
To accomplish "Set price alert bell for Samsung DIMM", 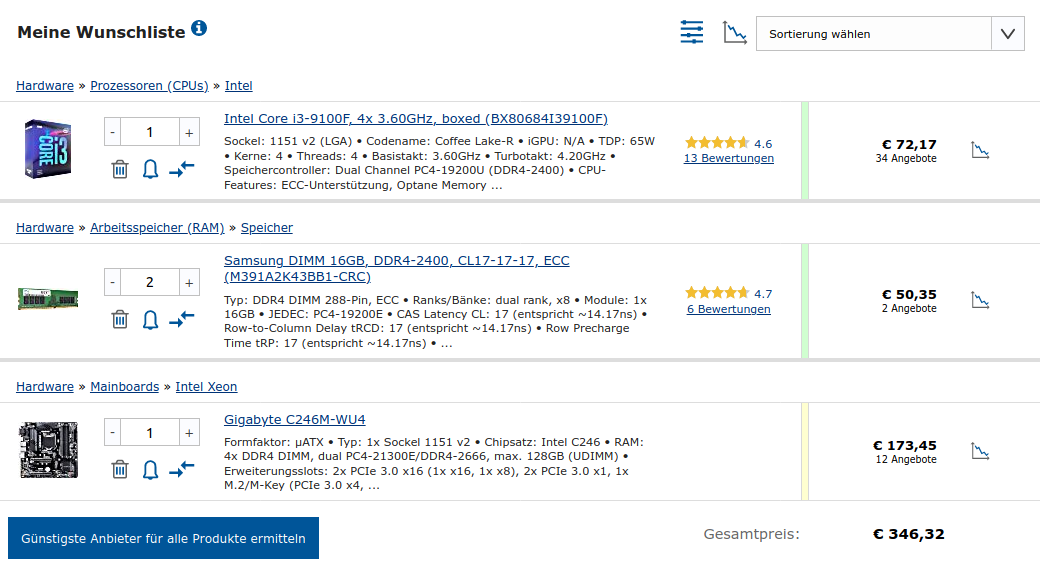I will pyautogui.click(x=151, y=320).
